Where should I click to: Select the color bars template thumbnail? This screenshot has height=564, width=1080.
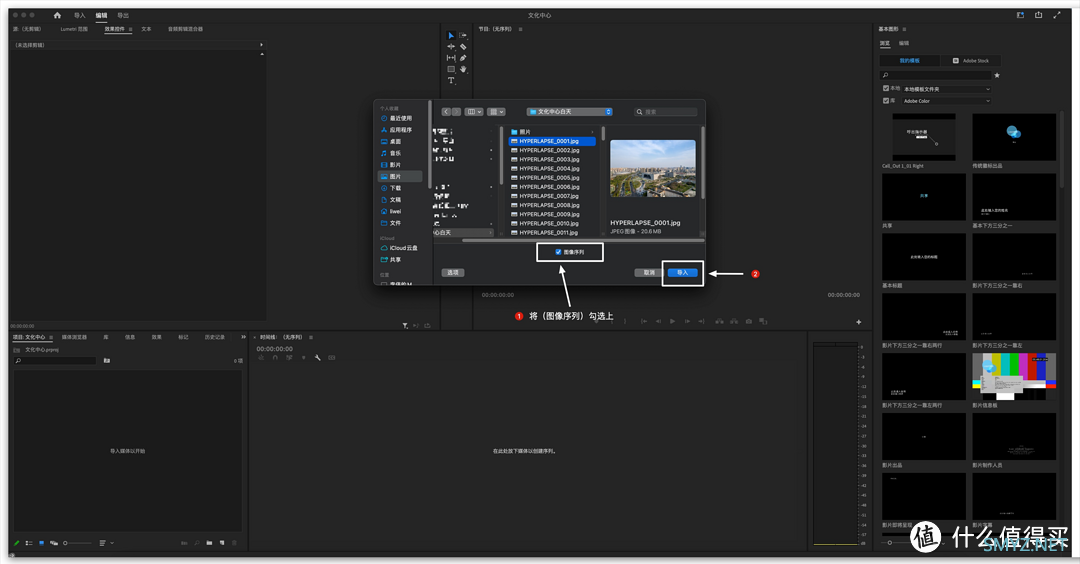click(1014, 377)
